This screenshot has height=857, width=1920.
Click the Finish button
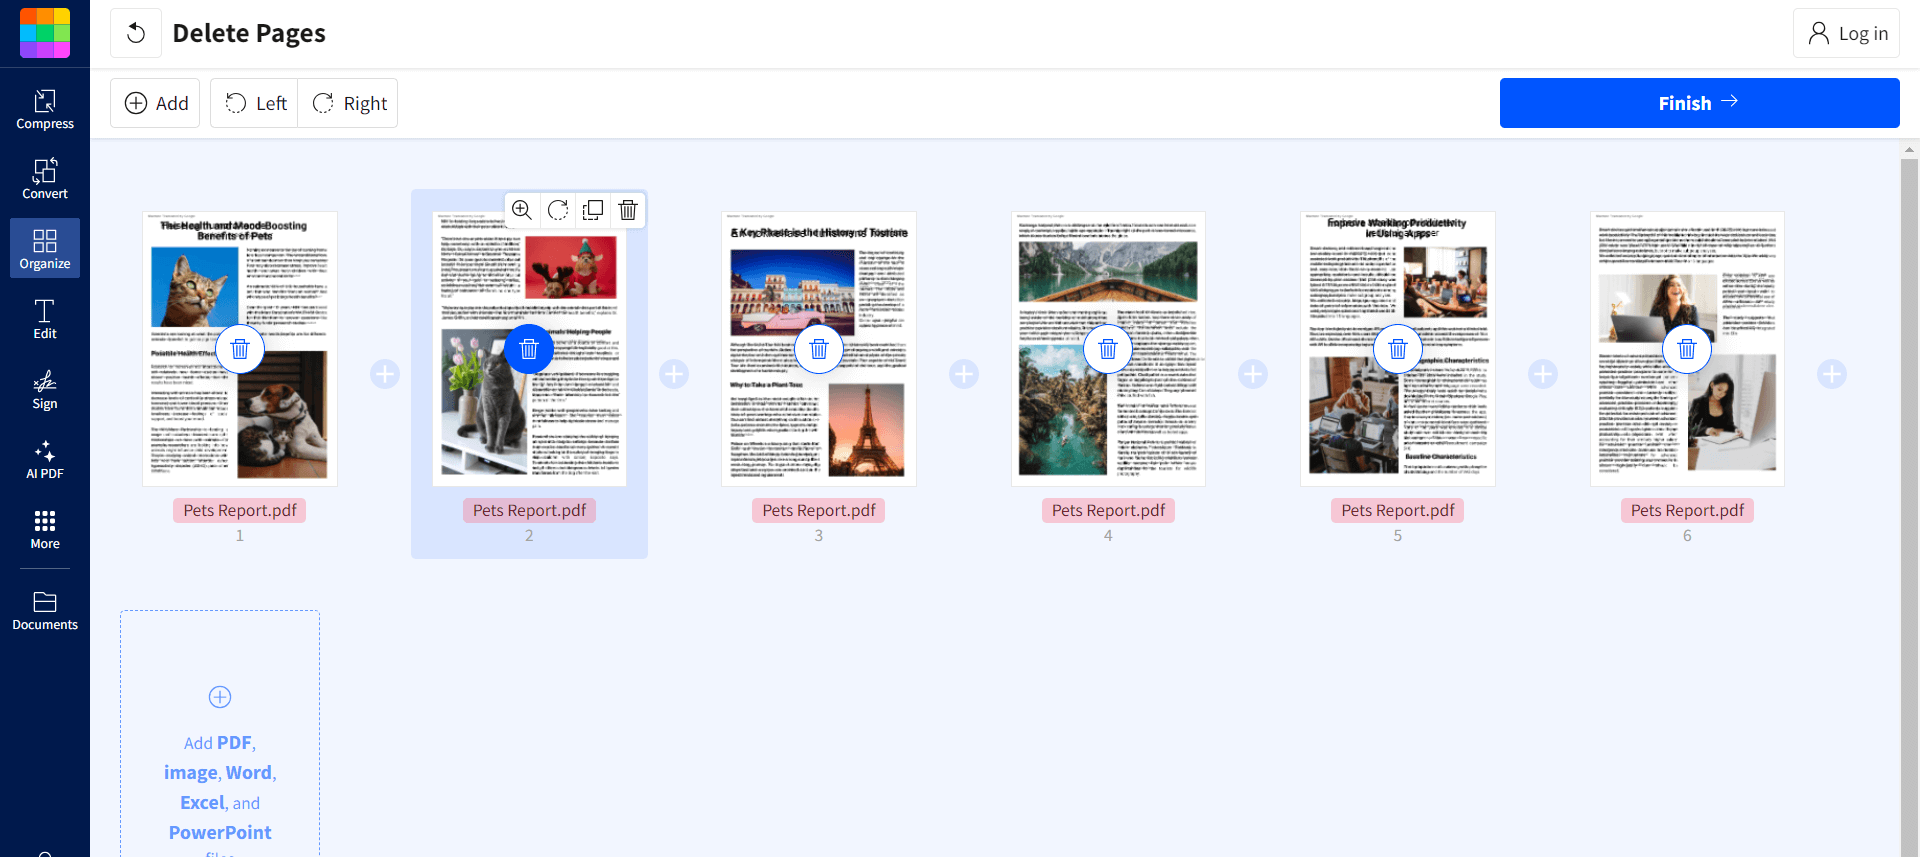tap(1699, 103)
